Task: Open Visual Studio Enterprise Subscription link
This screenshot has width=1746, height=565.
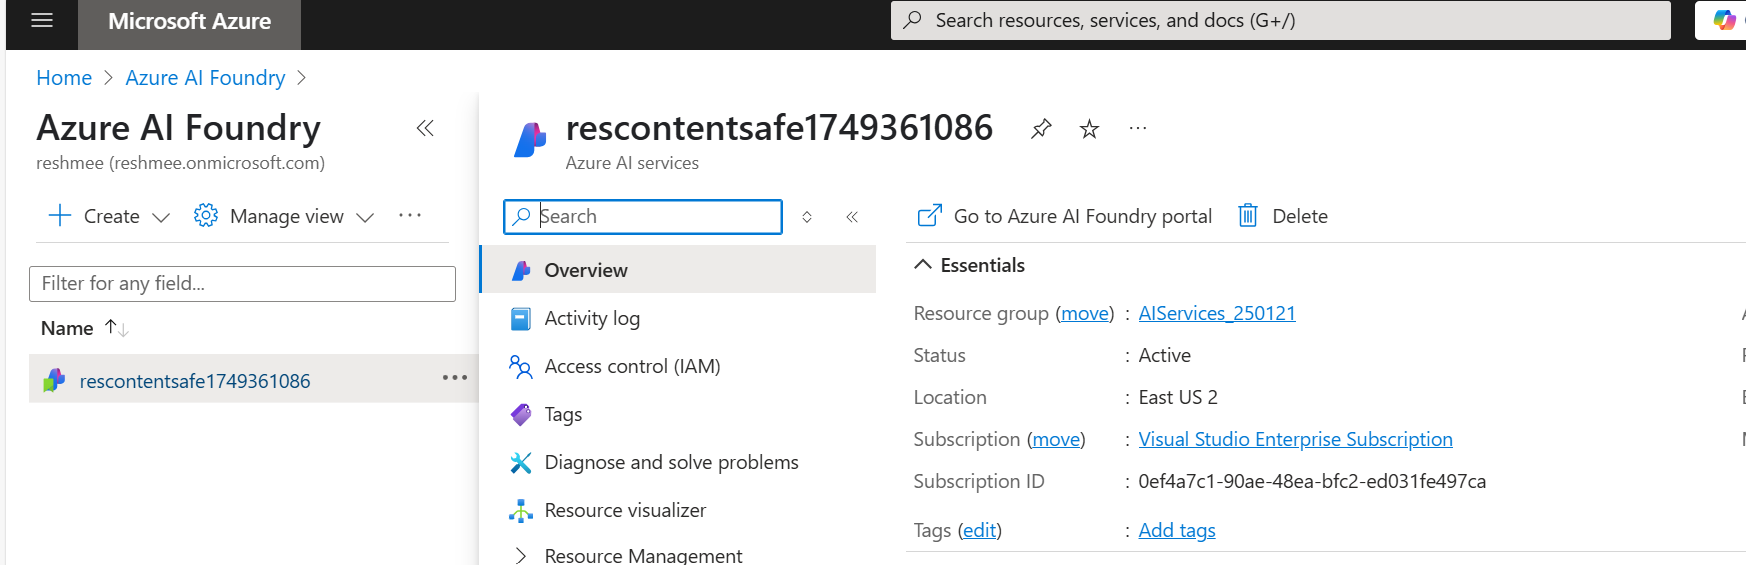Action: tap(1295, 439)
